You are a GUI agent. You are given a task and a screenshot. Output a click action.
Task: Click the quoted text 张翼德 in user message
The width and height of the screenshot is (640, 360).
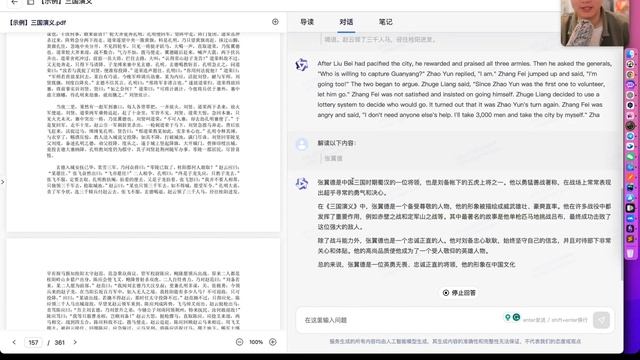point(333,158)
